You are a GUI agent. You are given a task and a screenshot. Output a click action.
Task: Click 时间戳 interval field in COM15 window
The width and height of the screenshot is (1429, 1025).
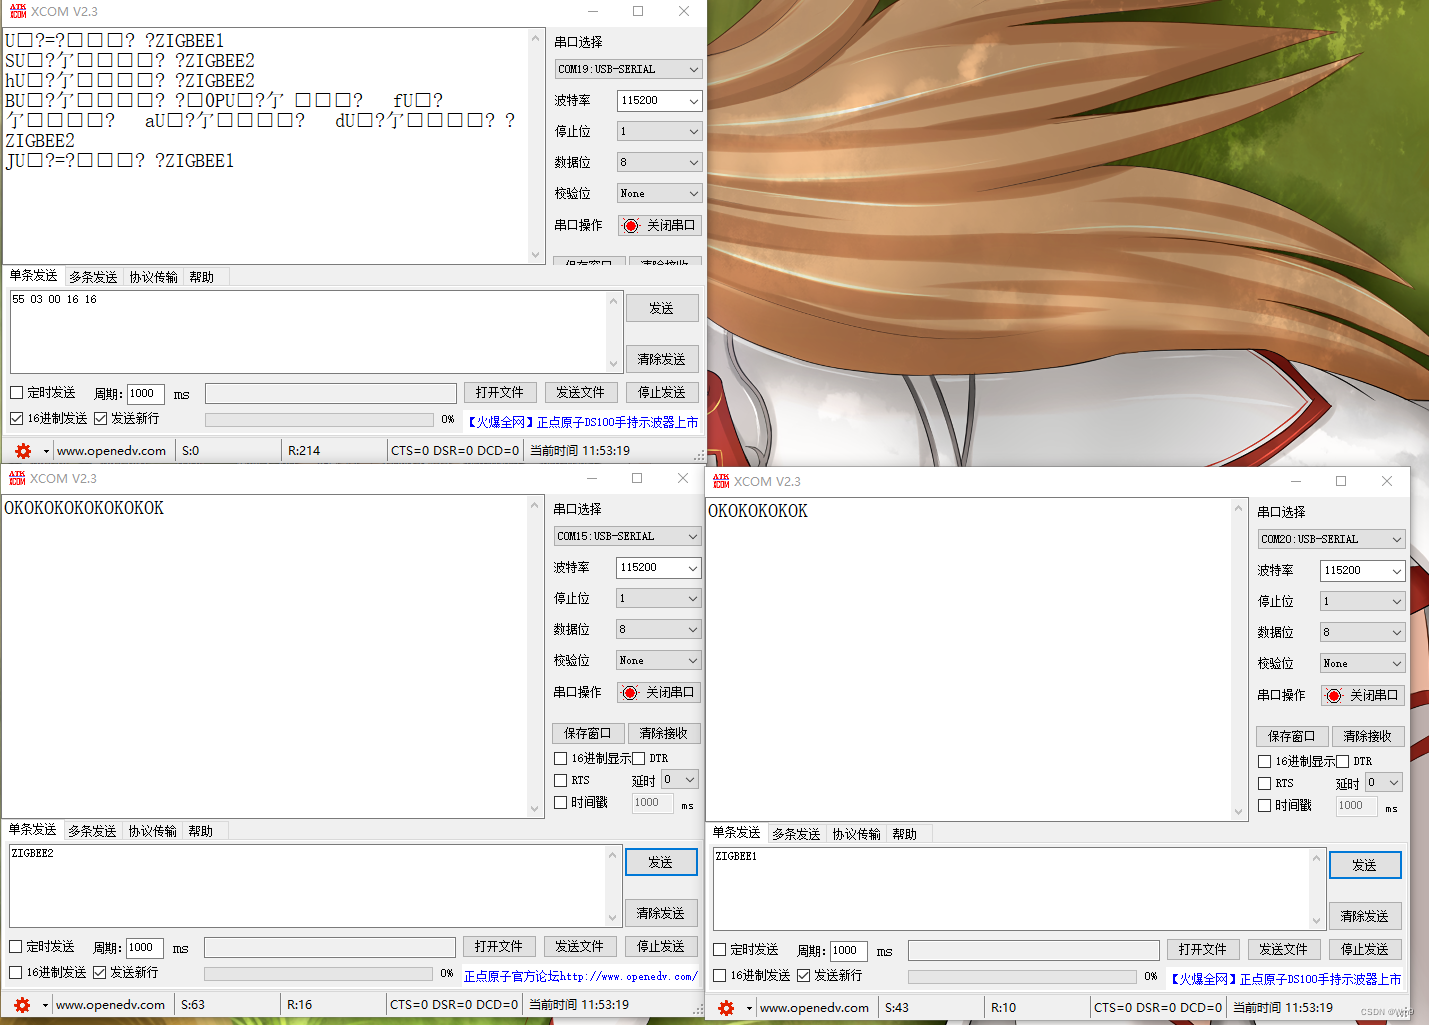click(652, 803)
